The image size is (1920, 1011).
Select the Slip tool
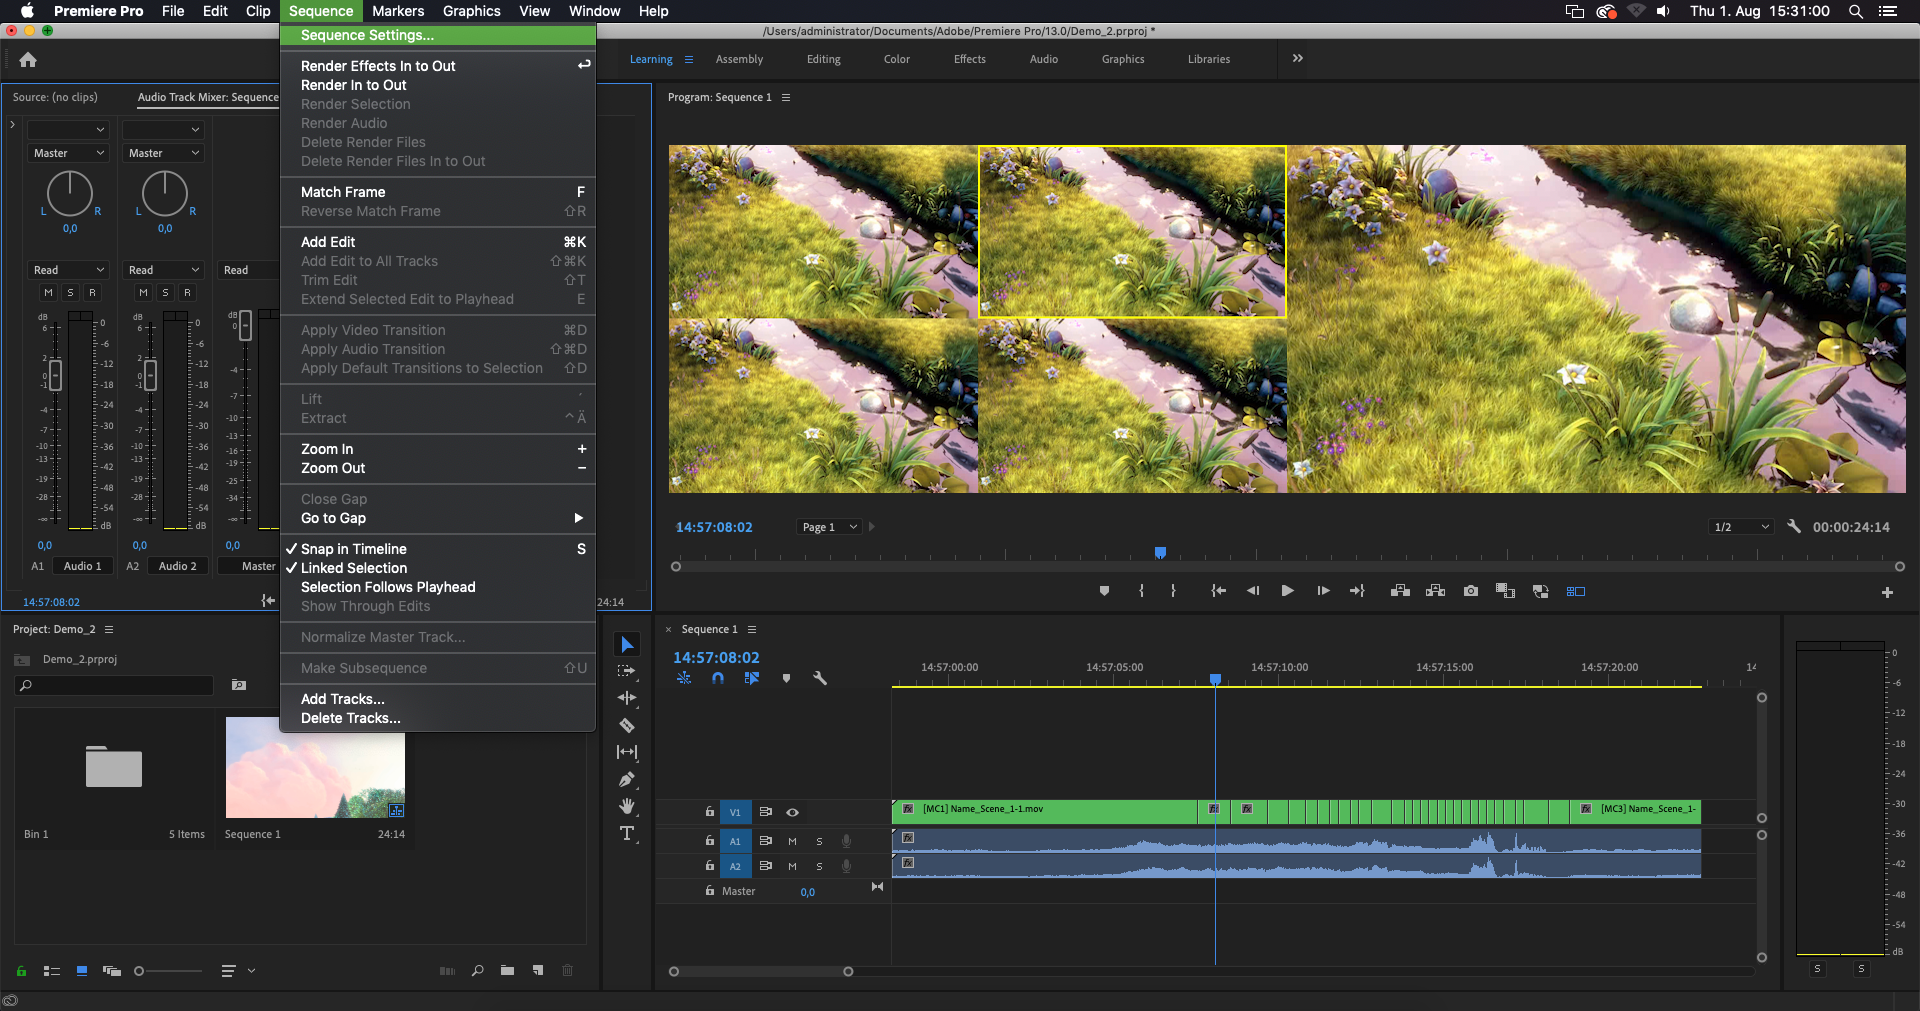pyautogui.click(x=627, y=752)
